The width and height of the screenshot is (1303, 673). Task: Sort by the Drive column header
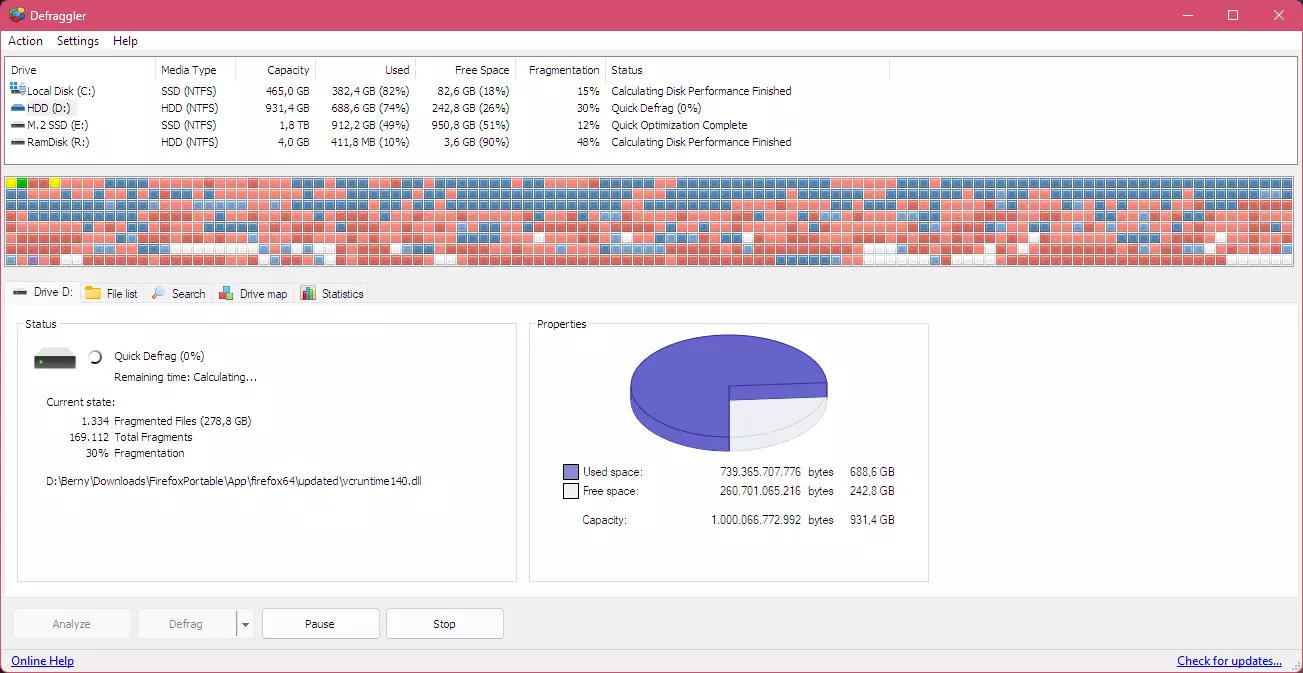(80, 70)
